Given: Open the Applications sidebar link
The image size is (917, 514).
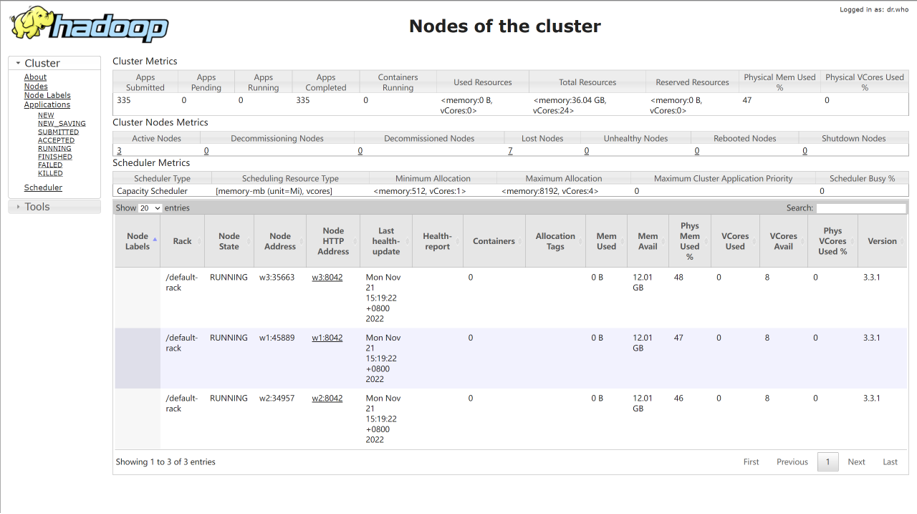Looking at the screenshot, I should coord(47,105).
